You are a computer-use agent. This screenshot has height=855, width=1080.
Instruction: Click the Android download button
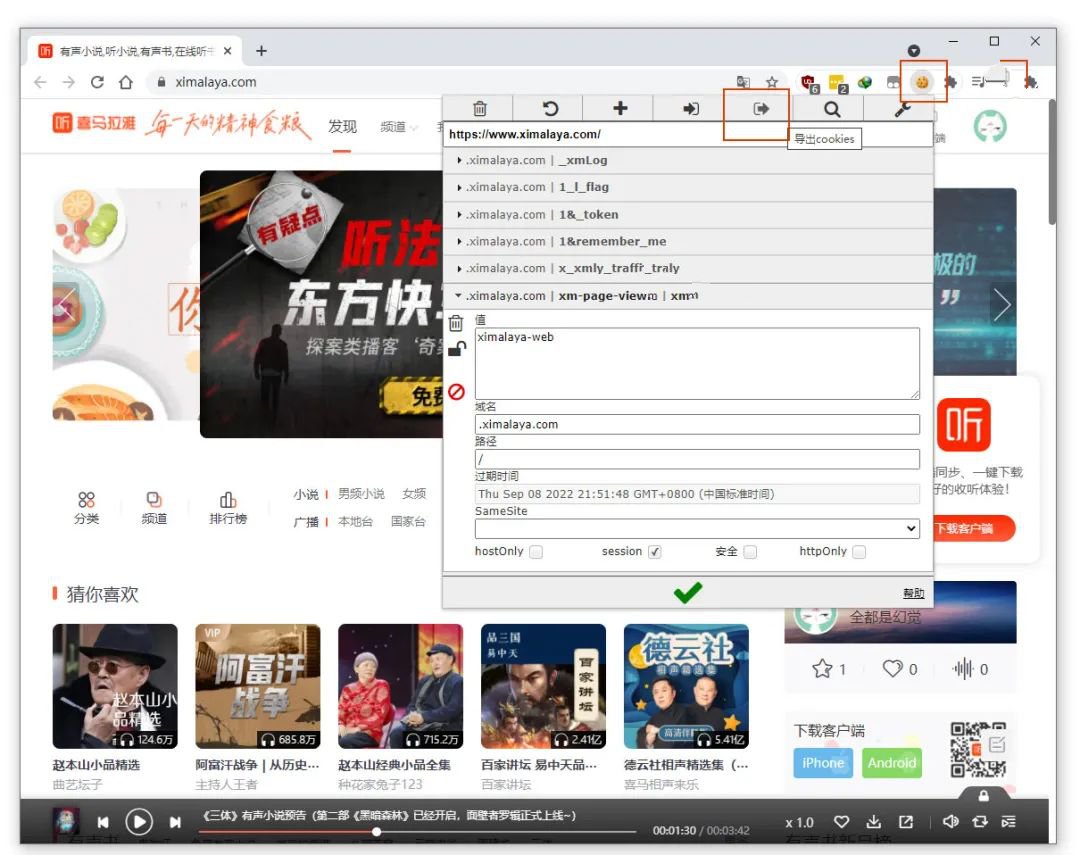(x=891, y=763)
